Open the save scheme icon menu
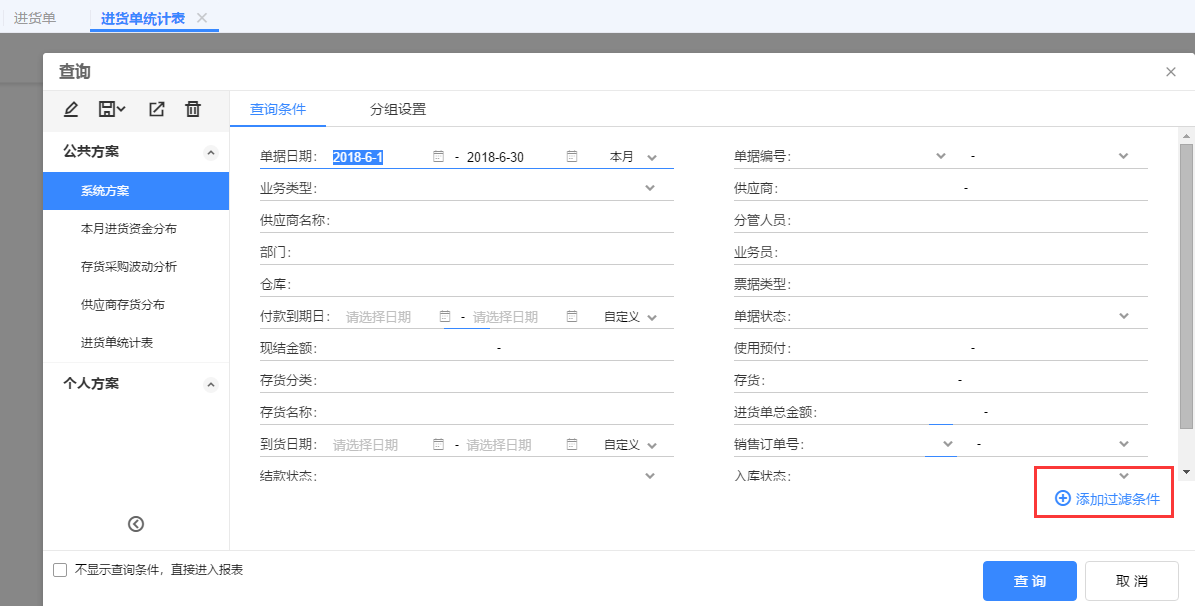The image size is (1195, 606). pyautogui.click(x=112, y=109)
